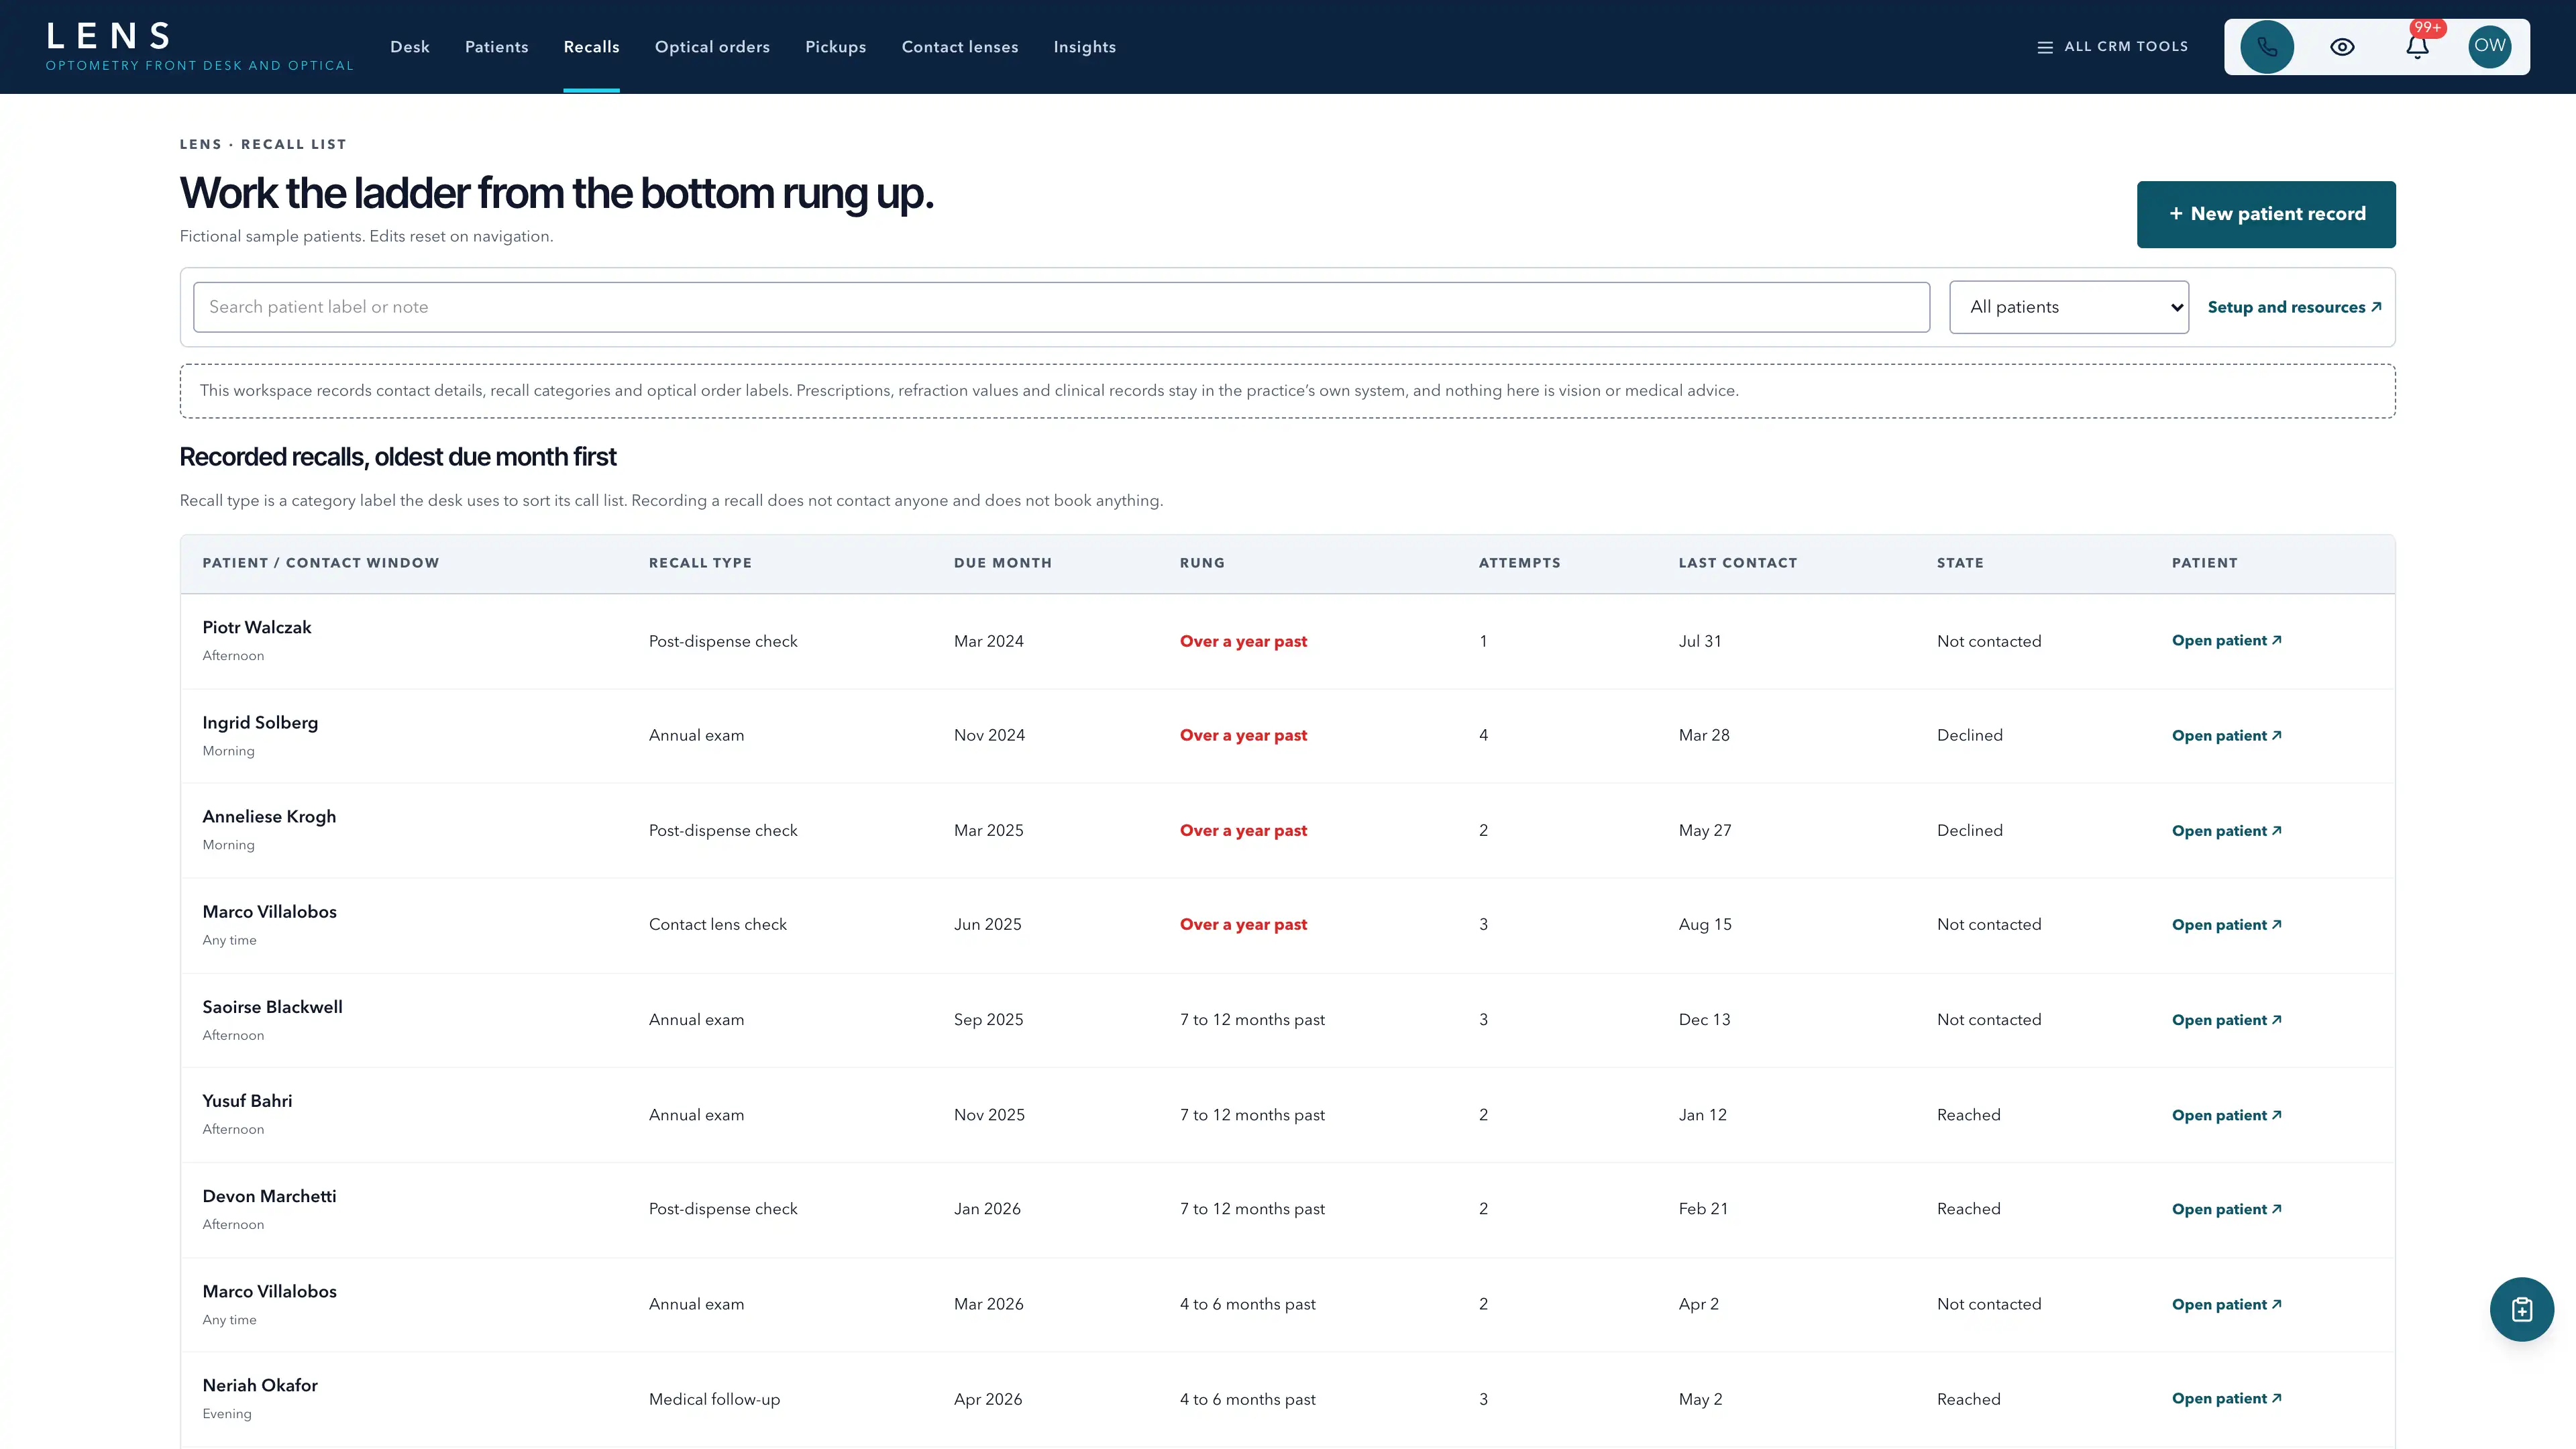This screenshot has width=2576, height=1449.
Task: Switch to the Pickups tab
Action: tap(836, 47)
